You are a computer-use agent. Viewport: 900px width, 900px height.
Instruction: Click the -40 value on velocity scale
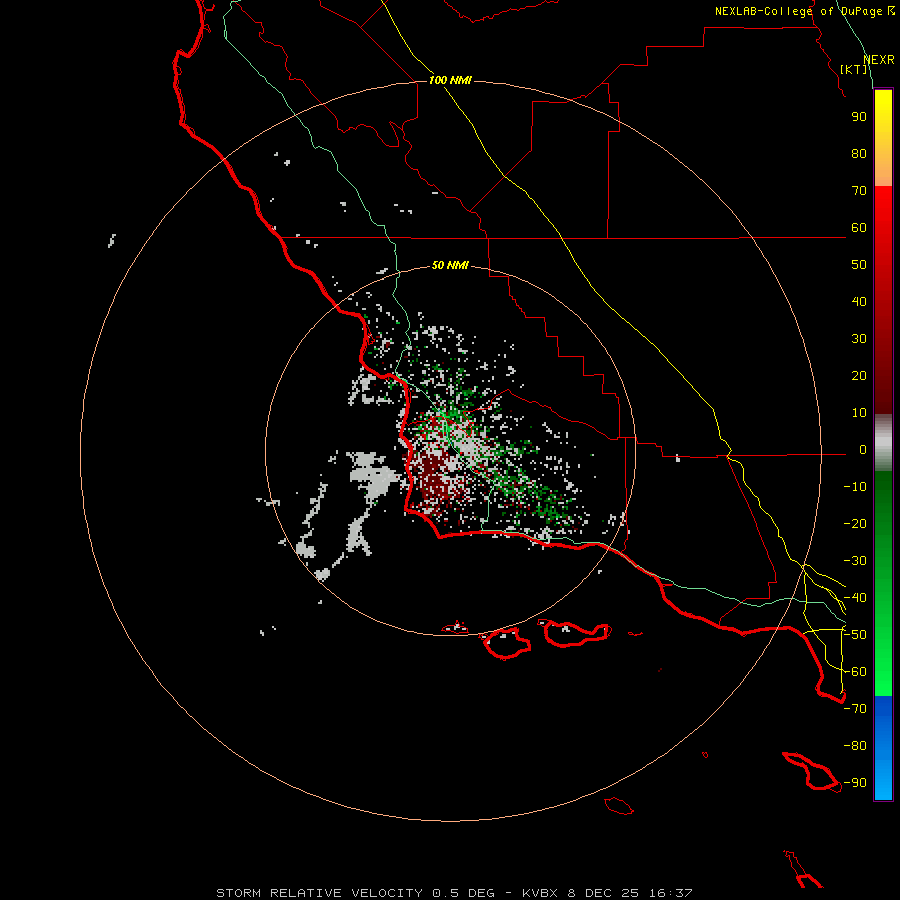(855, 598)
